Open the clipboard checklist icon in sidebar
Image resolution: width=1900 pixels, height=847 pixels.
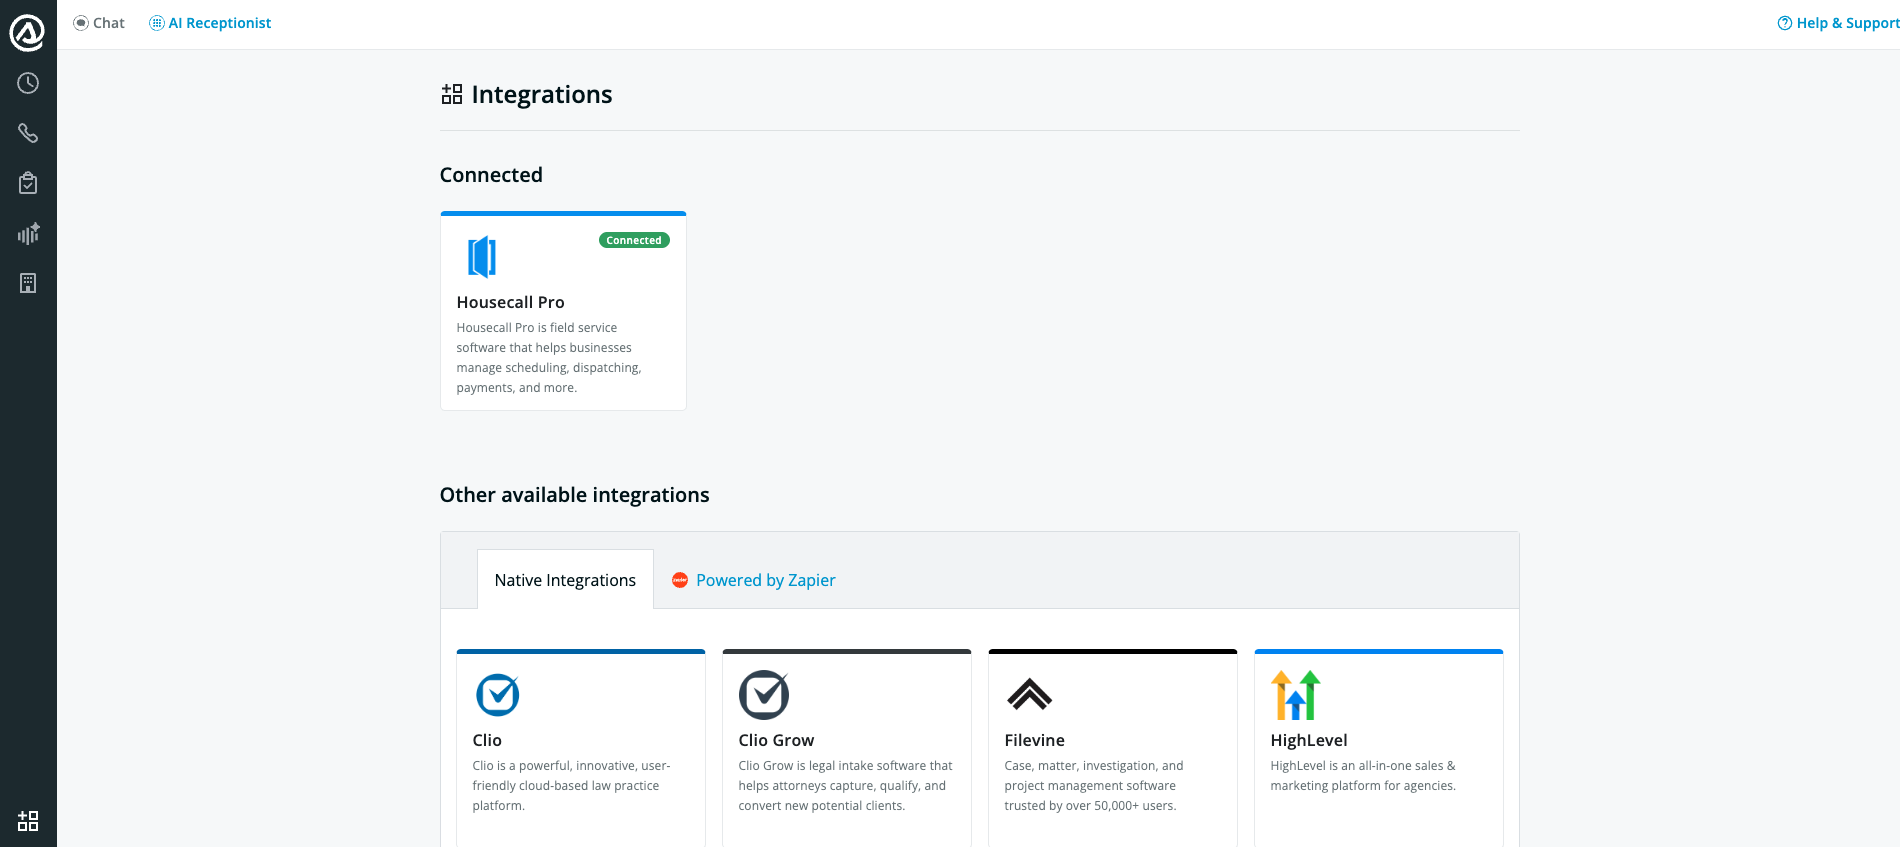28,183
